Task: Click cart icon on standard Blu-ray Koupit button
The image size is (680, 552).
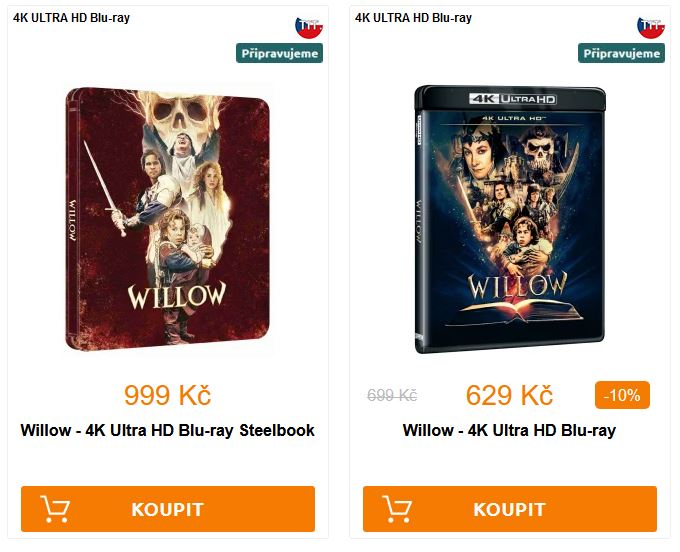Action: 397,509
